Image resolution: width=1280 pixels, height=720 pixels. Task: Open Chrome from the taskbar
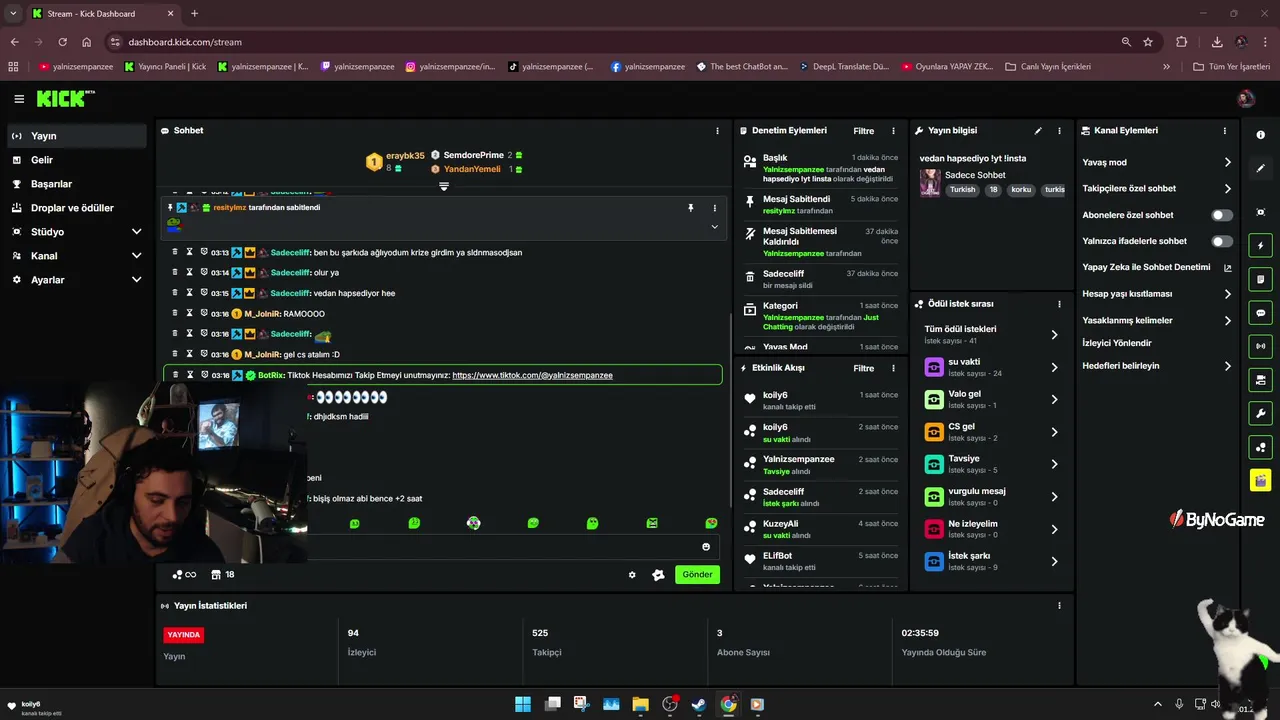pyautogui.click(x=728, y=704)
